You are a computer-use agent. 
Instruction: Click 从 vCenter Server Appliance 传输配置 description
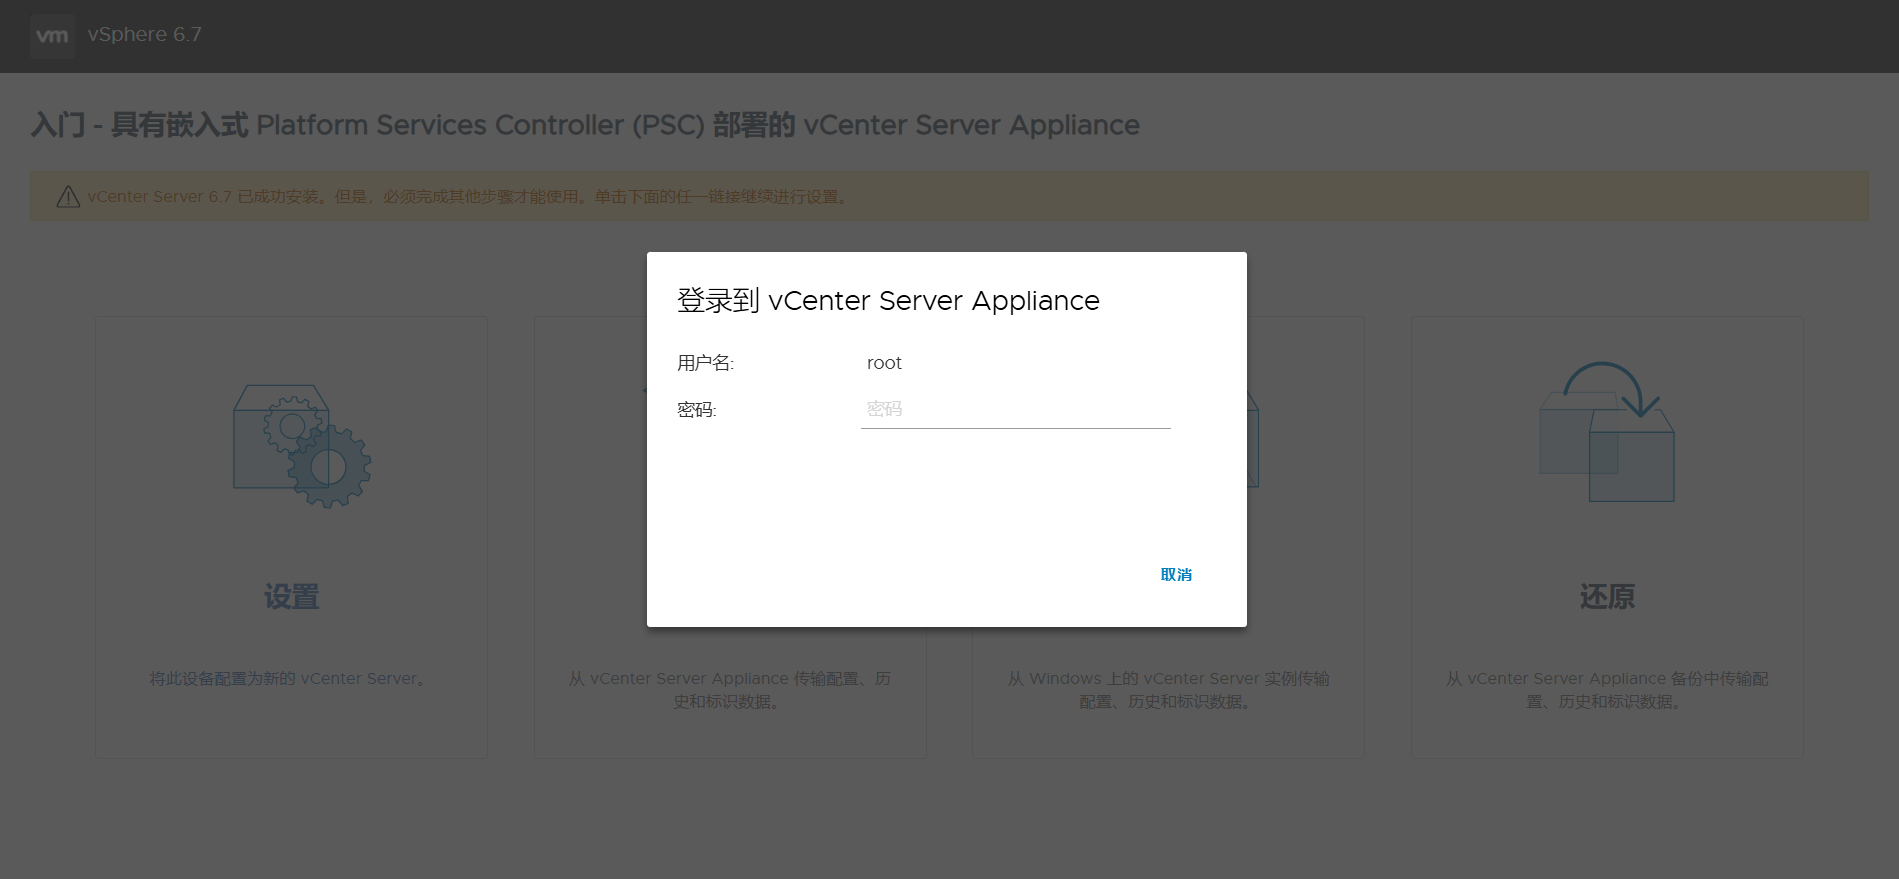730,690
